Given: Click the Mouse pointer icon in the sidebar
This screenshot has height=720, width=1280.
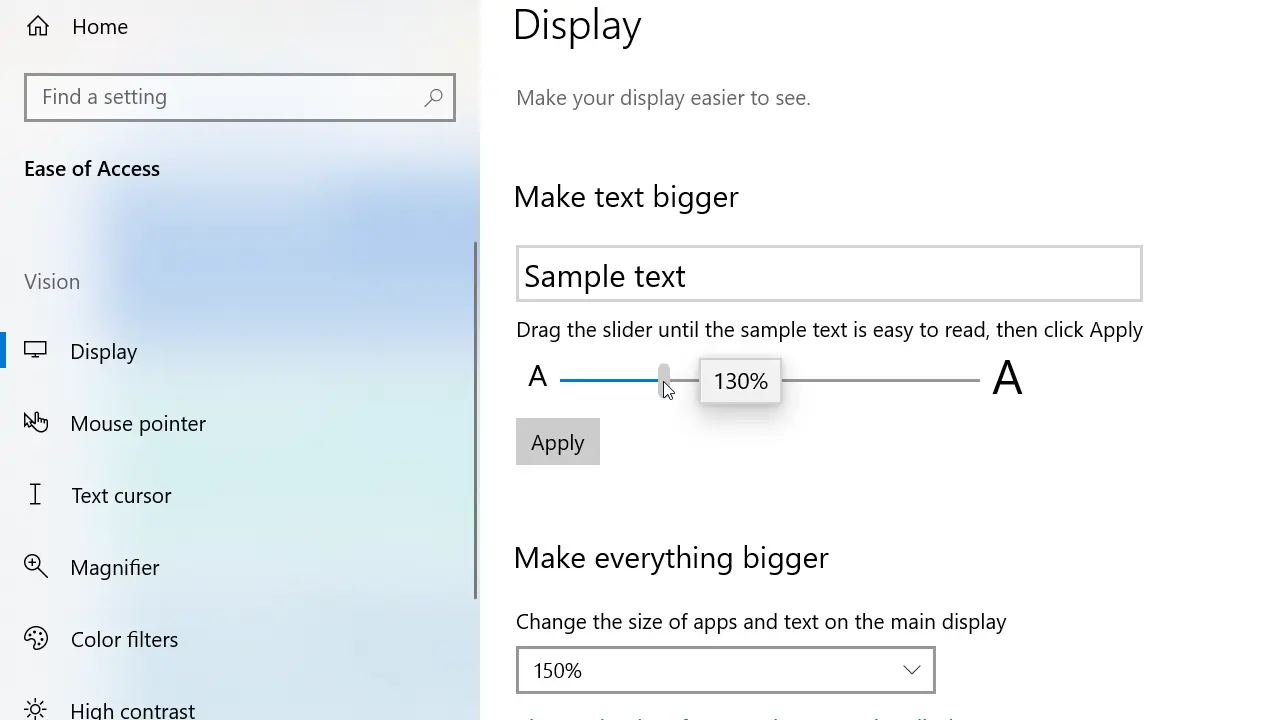Looking at the screenshot, I should coord(36,423).
